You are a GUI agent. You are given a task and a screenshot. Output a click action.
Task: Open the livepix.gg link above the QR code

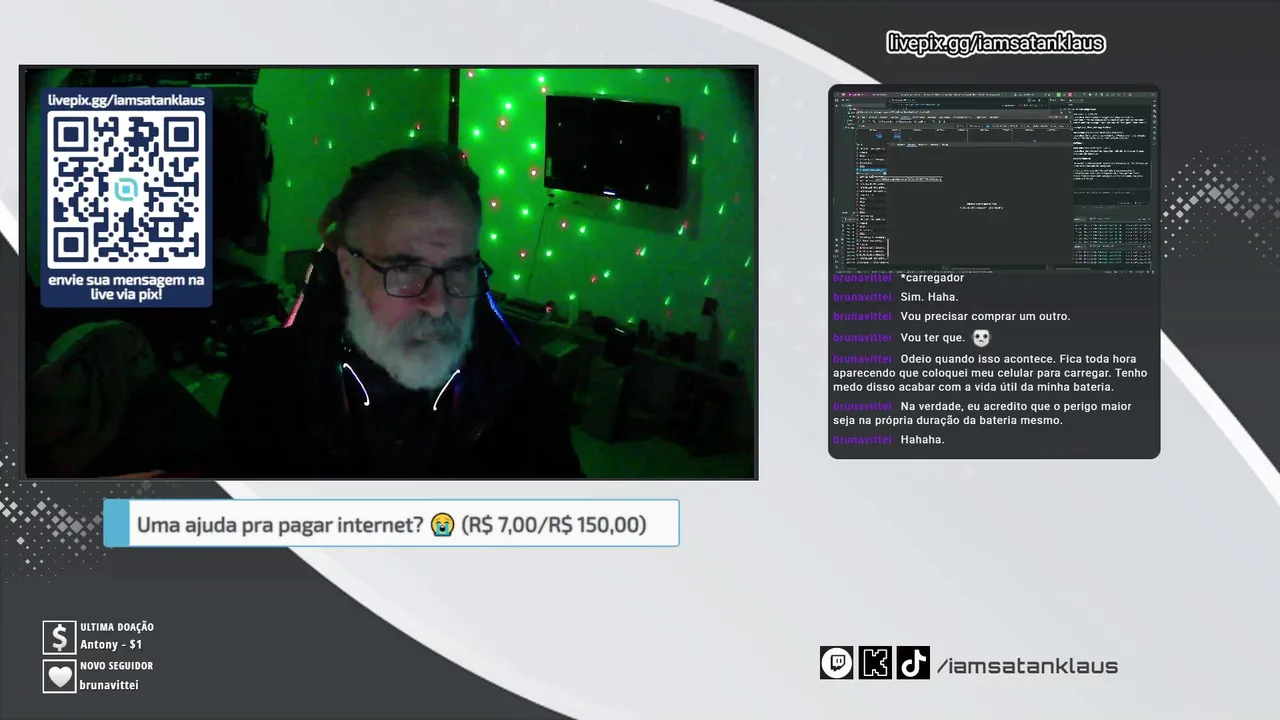coord(126,100)
